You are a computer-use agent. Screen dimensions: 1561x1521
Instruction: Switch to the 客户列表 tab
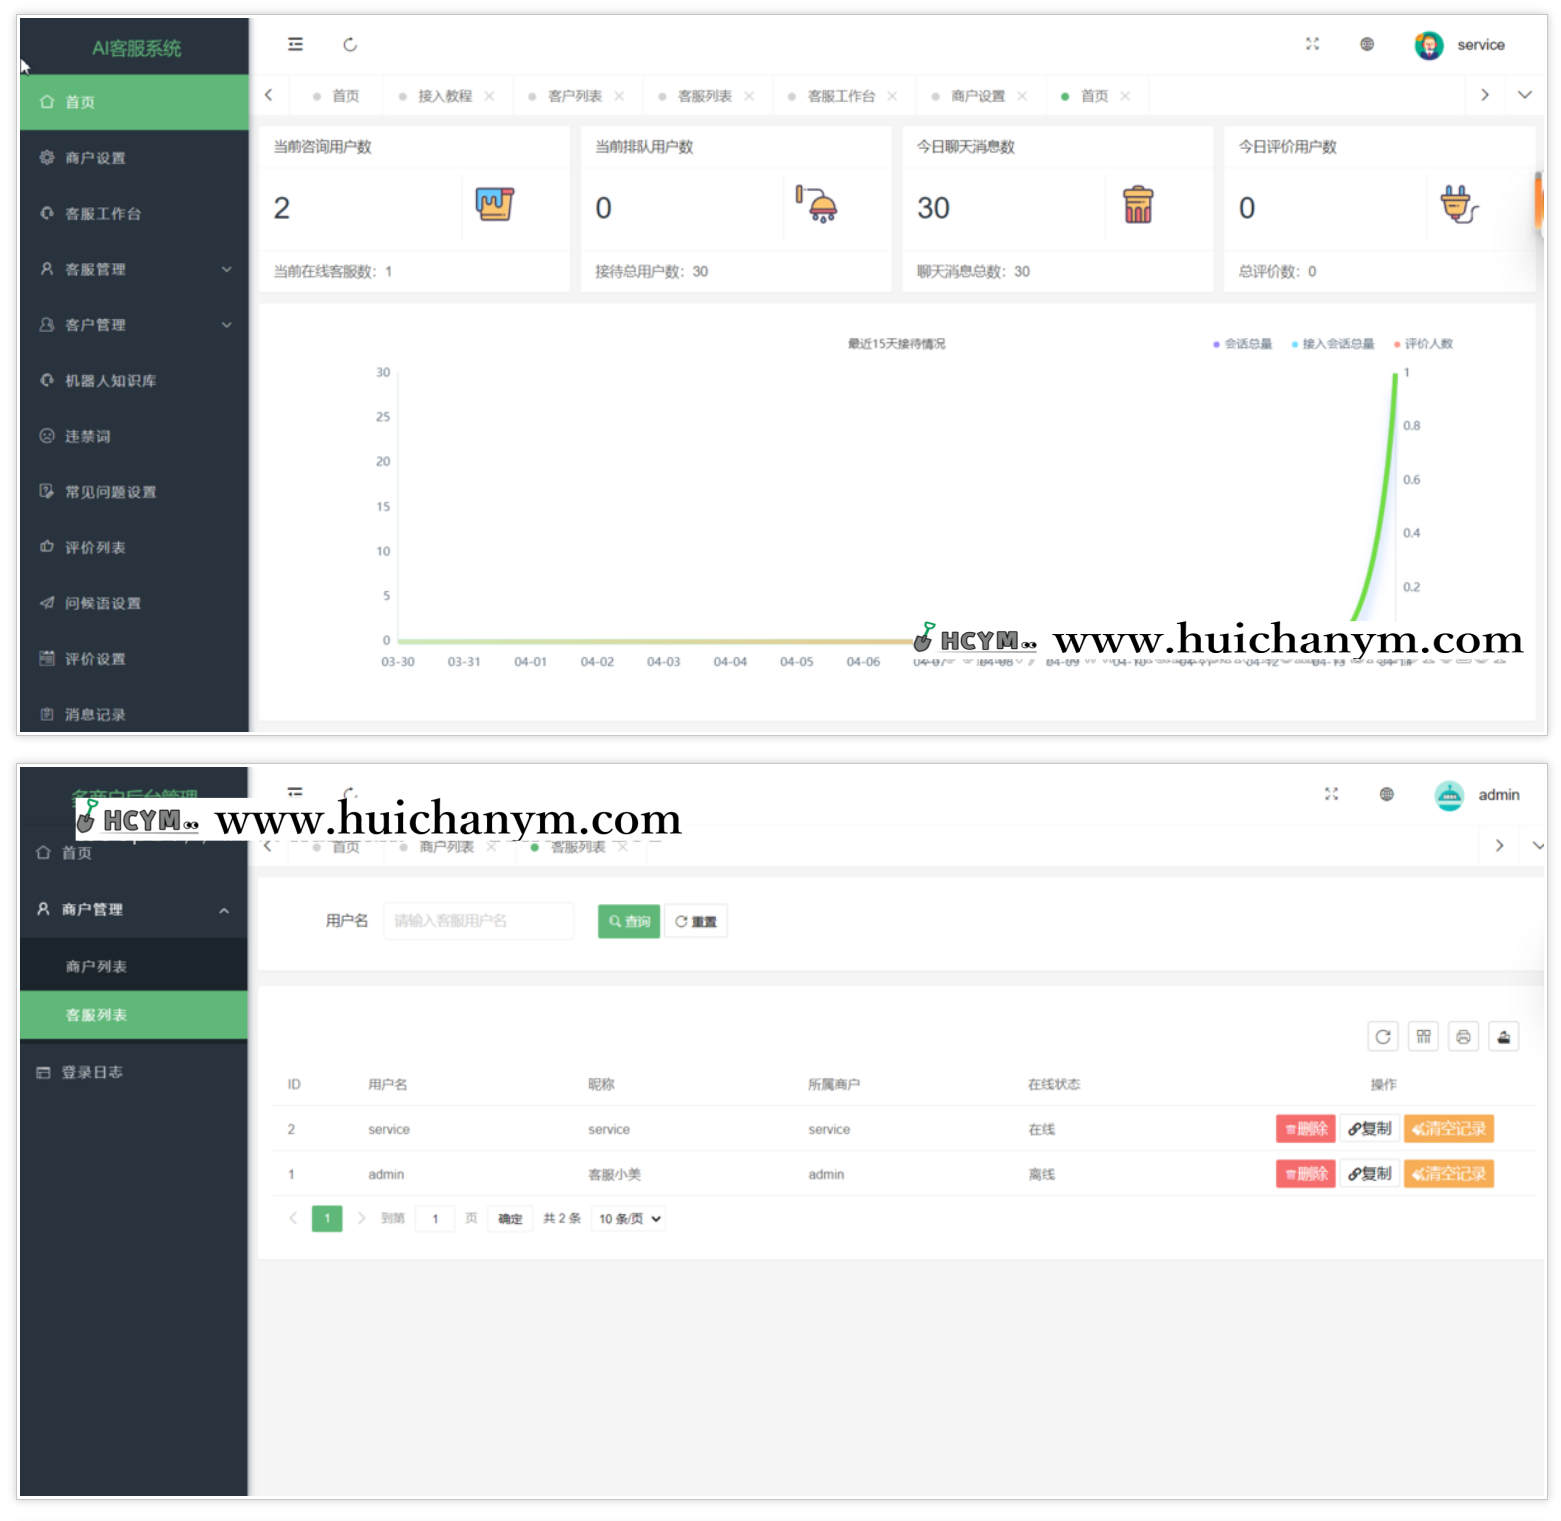[574, 96]
